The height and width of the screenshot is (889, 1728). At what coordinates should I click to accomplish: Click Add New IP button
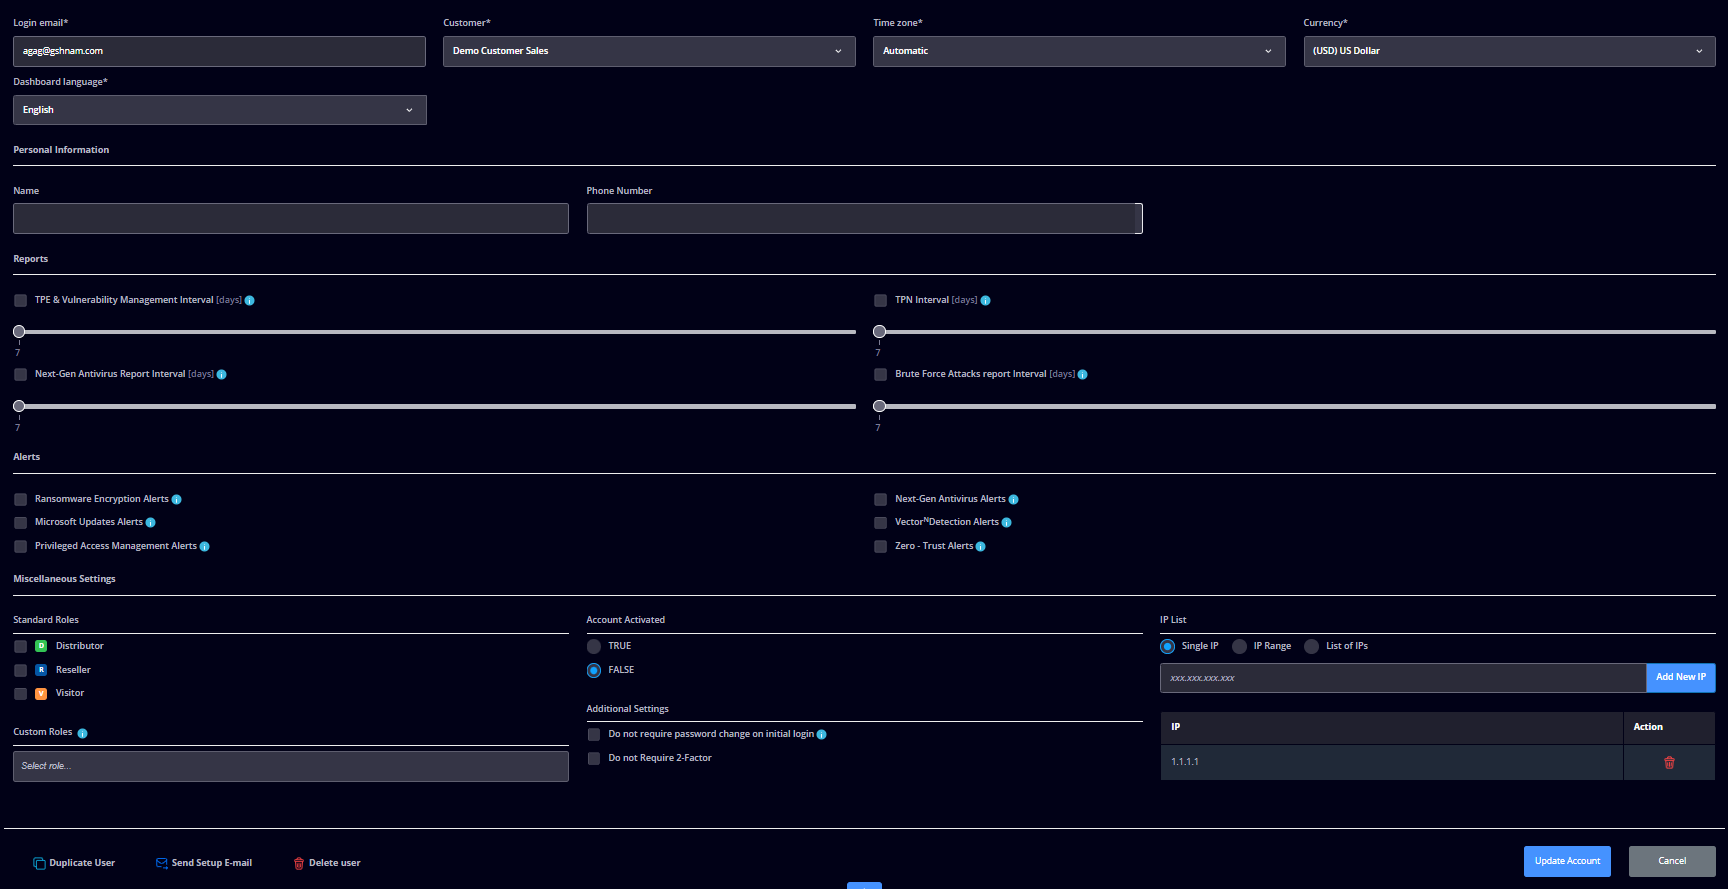pos(1681,677)
